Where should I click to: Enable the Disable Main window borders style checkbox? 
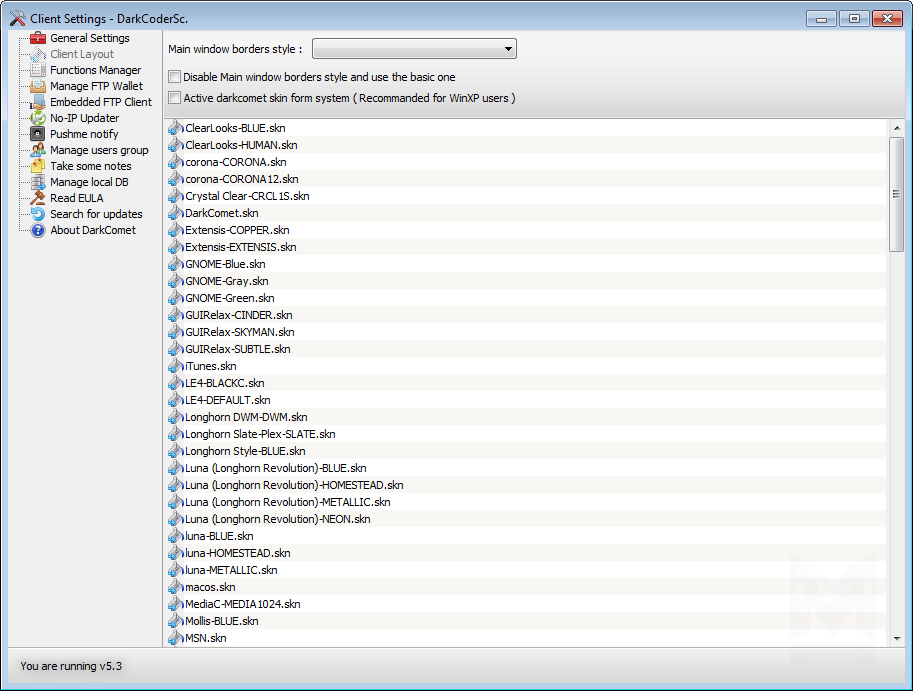pyautogui.click(x=175, y=77)
